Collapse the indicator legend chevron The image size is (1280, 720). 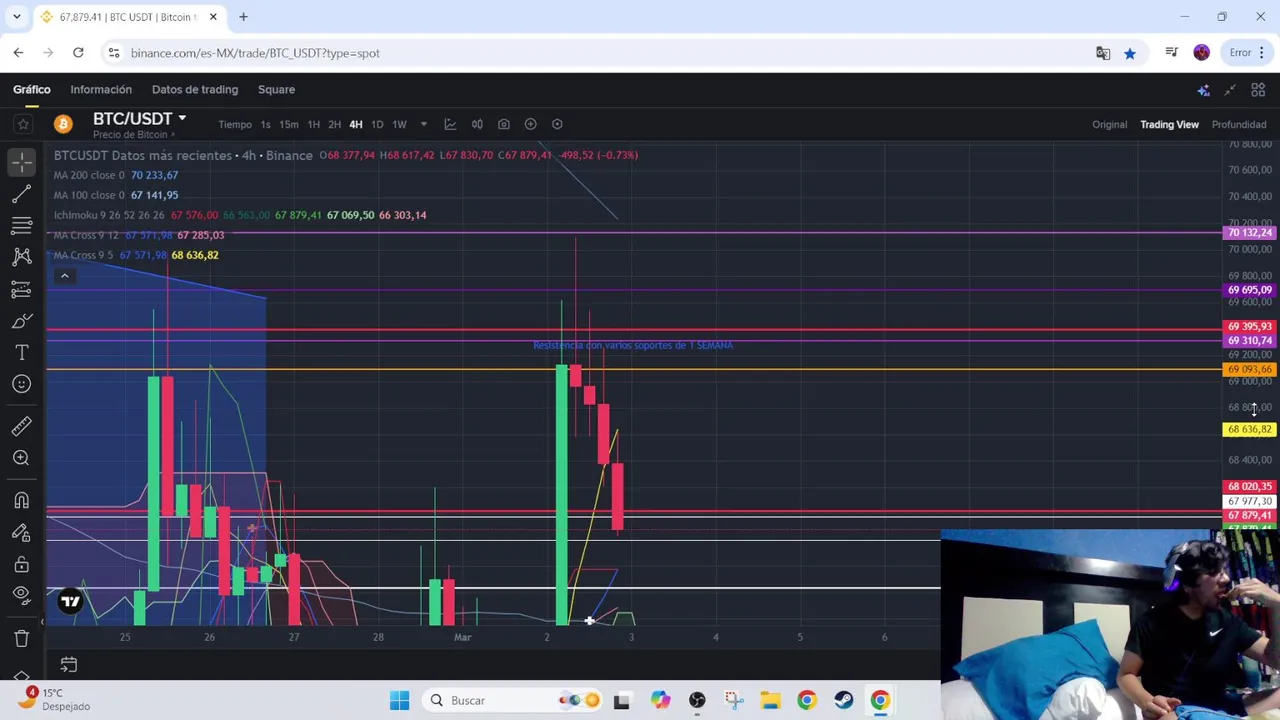coord(64,275)
